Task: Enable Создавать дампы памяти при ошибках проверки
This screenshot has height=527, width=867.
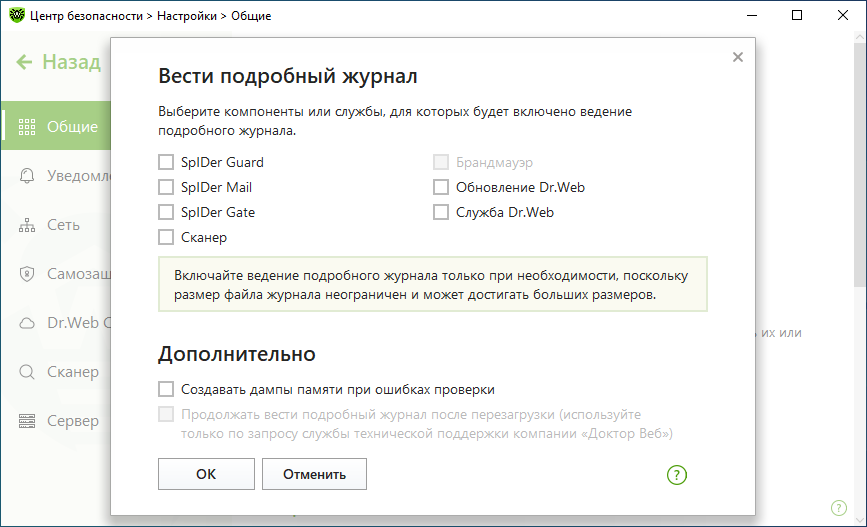Action: [x=166, y=389]
